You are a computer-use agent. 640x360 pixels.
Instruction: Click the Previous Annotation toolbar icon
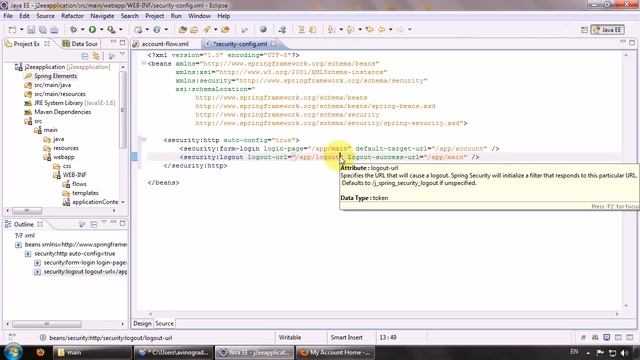click(x=350, y=29)
